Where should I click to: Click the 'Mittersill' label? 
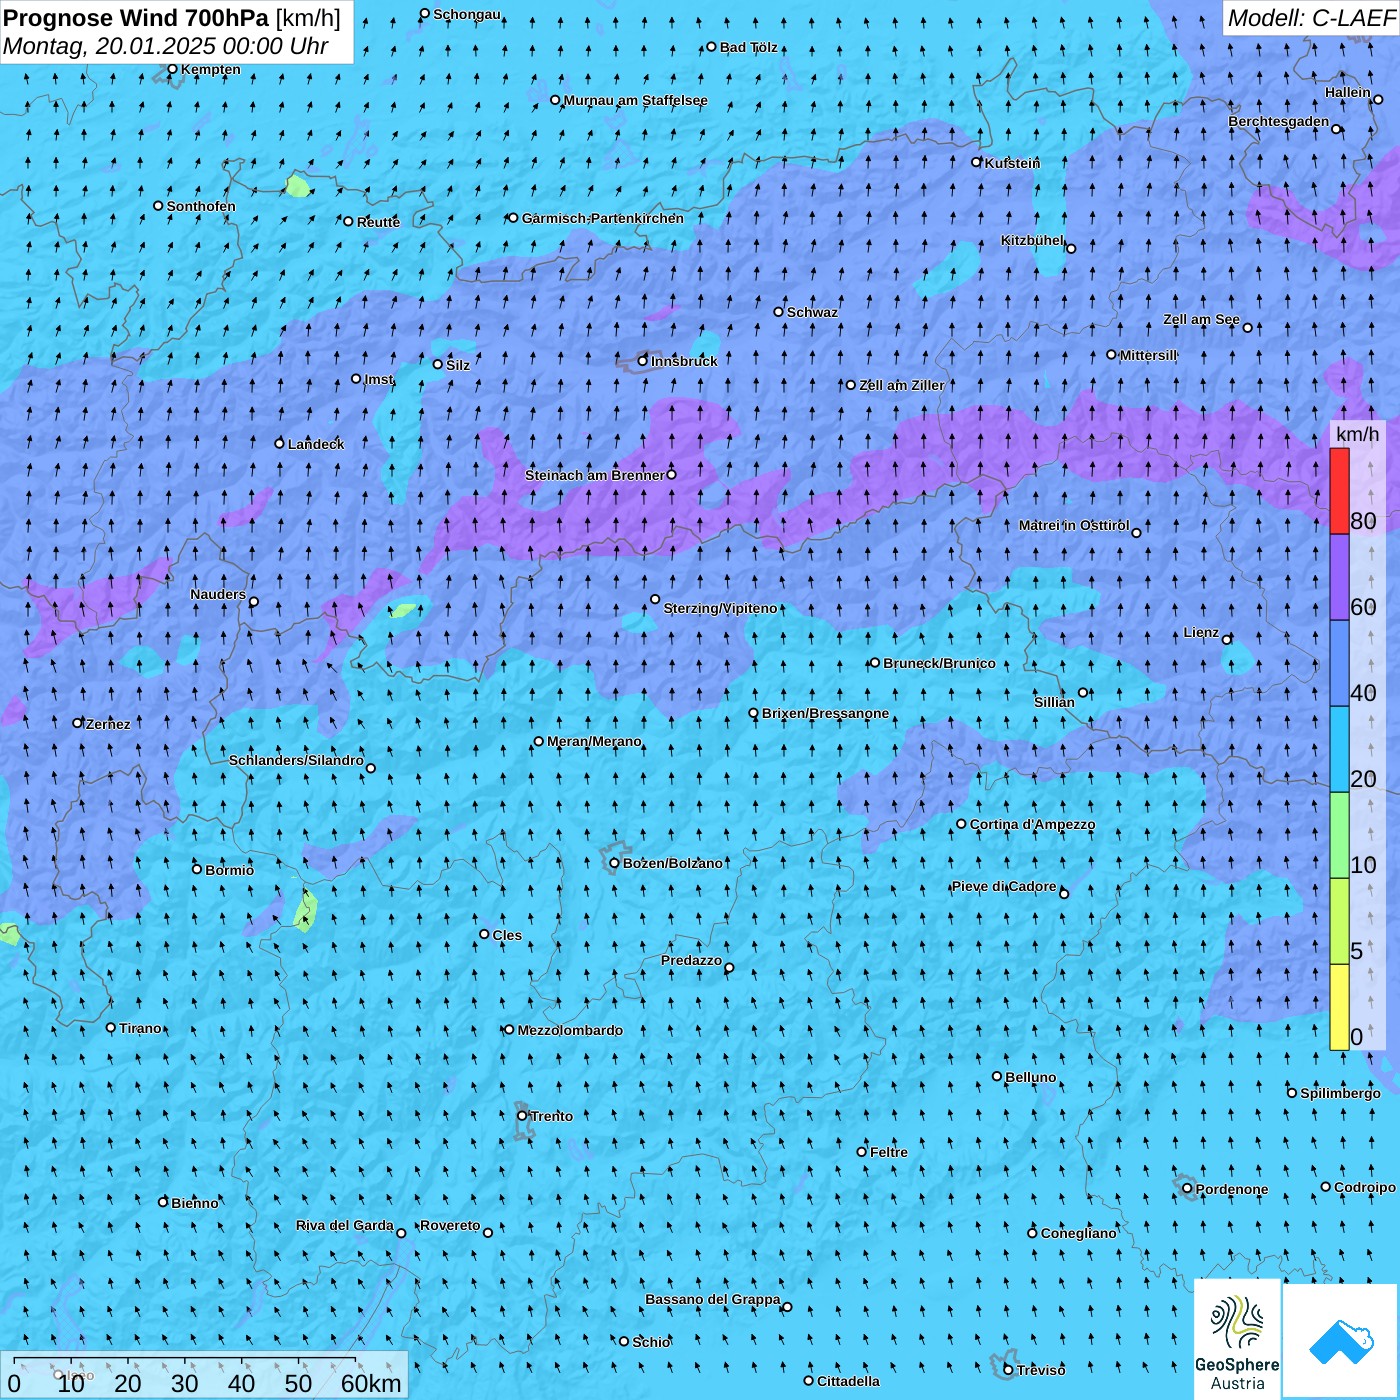(x=1148, y=355)
